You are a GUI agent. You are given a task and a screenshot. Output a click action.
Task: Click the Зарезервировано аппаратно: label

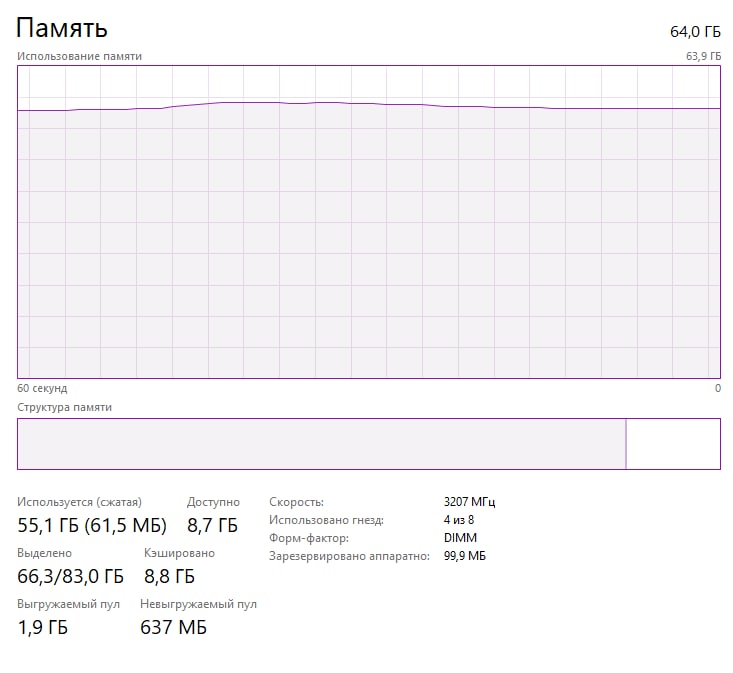click(x=349, y=556)
